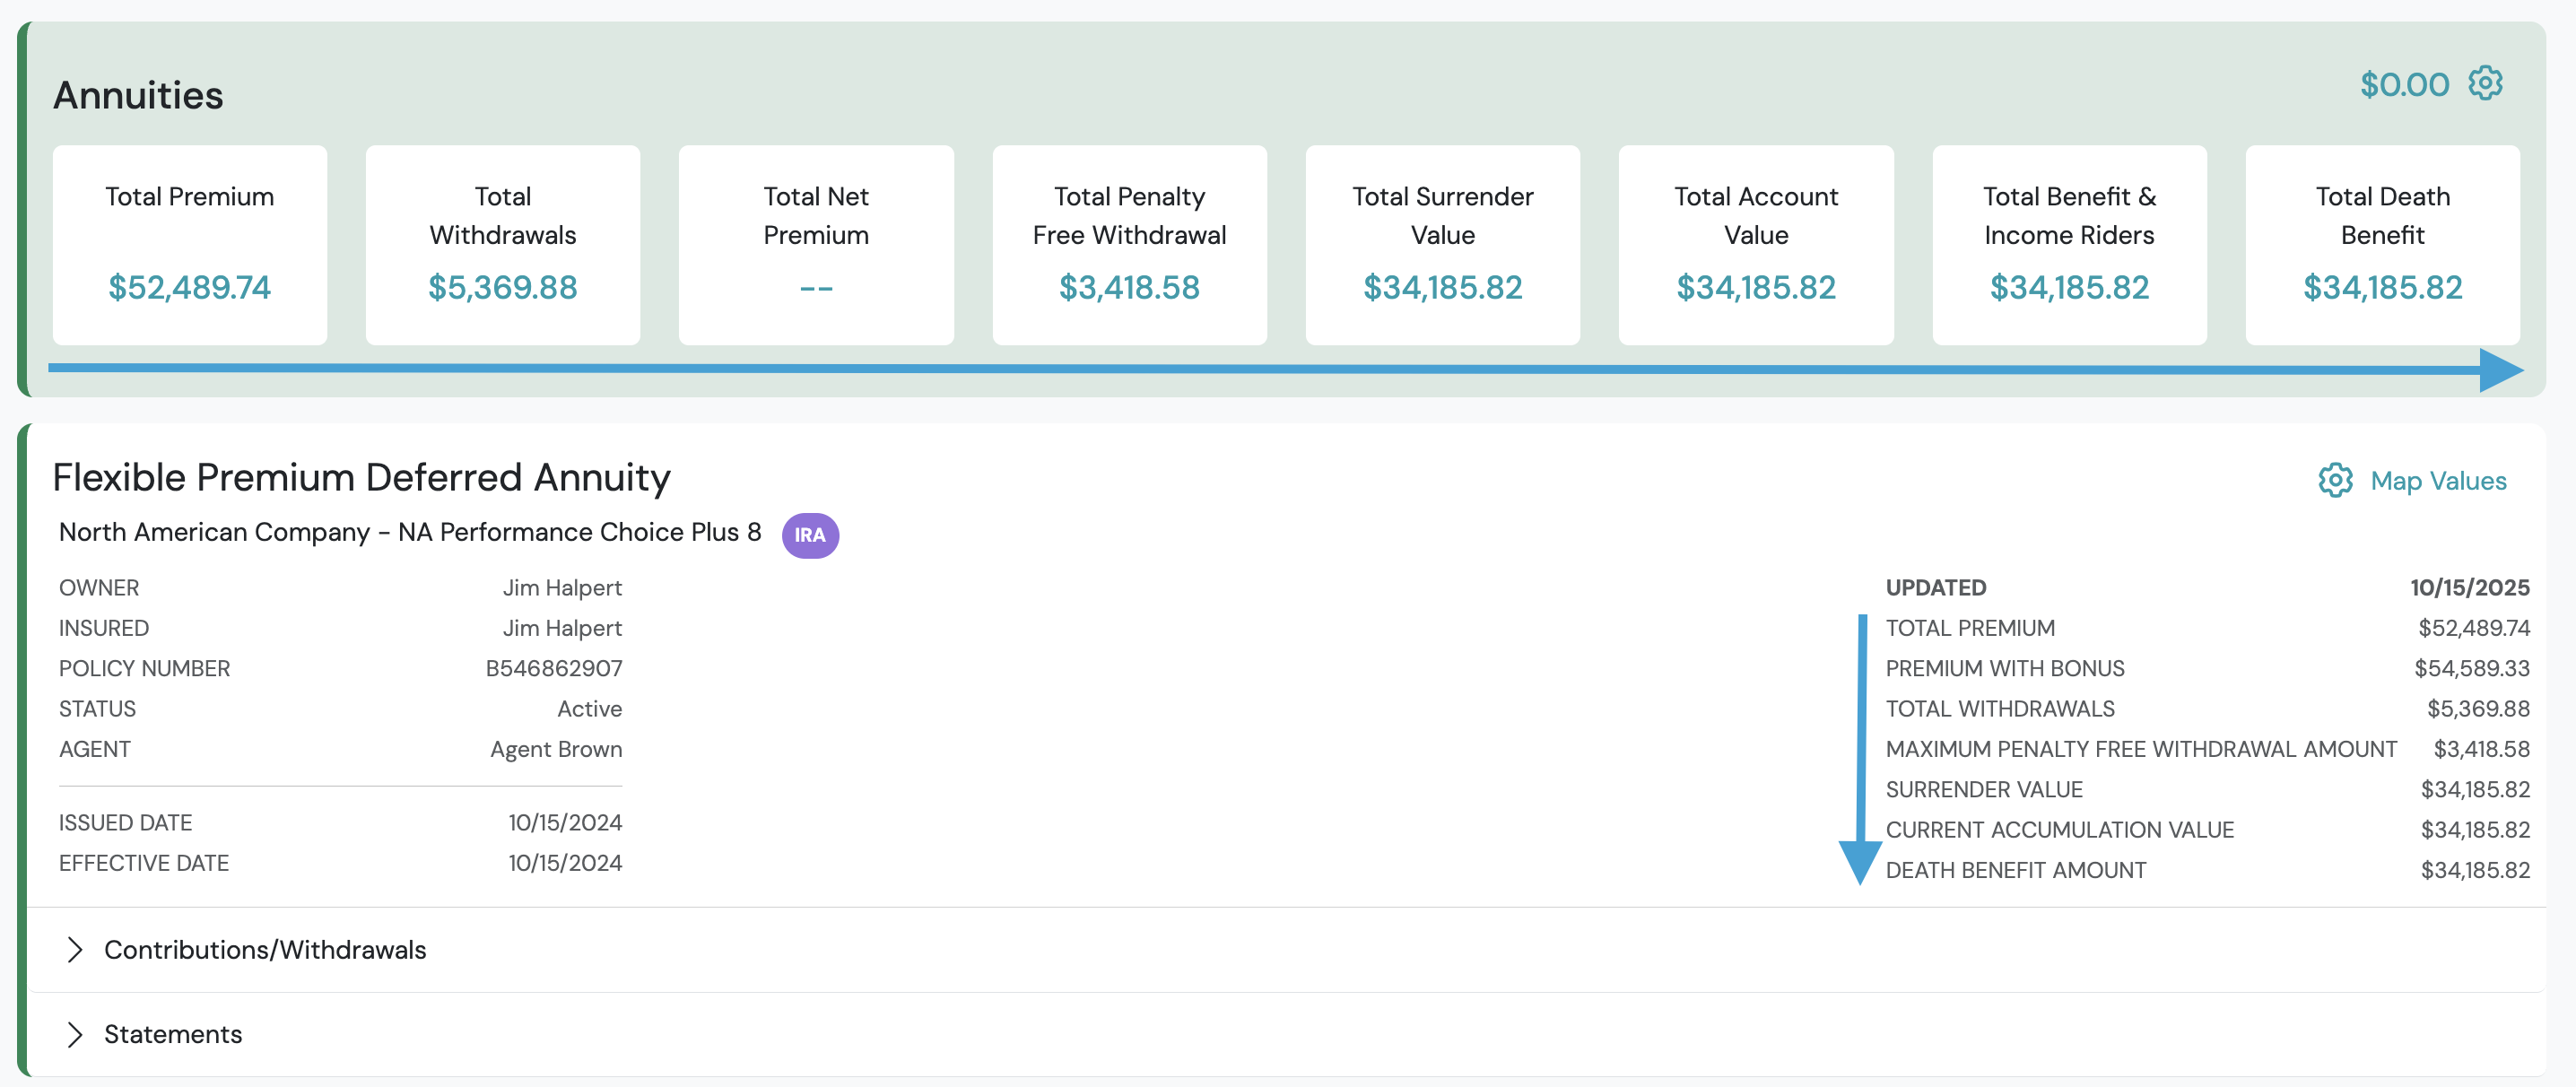
Task: Click the PREMIUM WITH BONUS label
Action: click(x=2004, y=668)
